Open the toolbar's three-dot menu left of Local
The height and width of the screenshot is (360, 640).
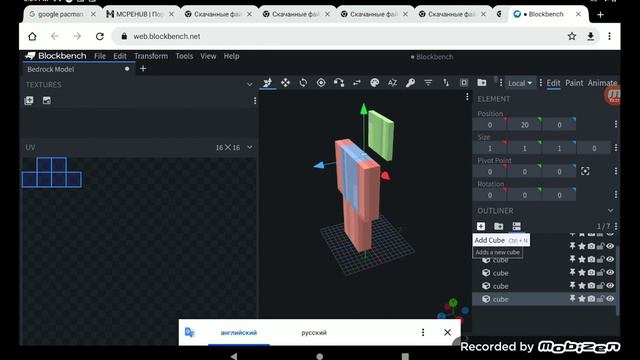[501, 83]
